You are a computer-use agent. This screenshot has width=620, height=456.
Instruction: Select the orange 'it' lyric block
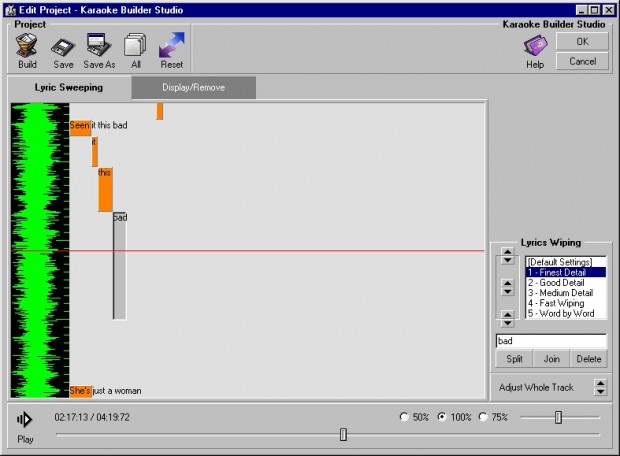pos(95,151)
